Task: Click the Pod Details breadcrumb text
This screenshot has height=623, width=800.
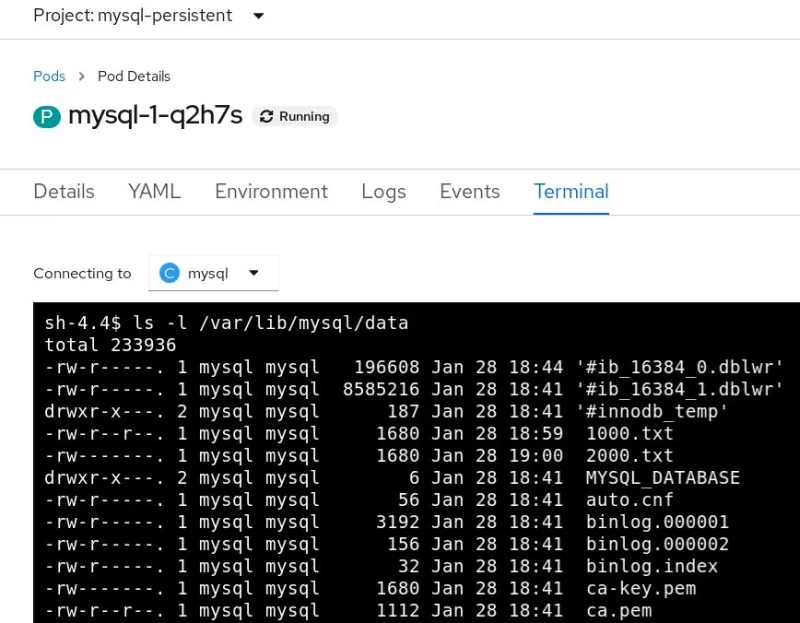Action: click(x=134, y=76)
